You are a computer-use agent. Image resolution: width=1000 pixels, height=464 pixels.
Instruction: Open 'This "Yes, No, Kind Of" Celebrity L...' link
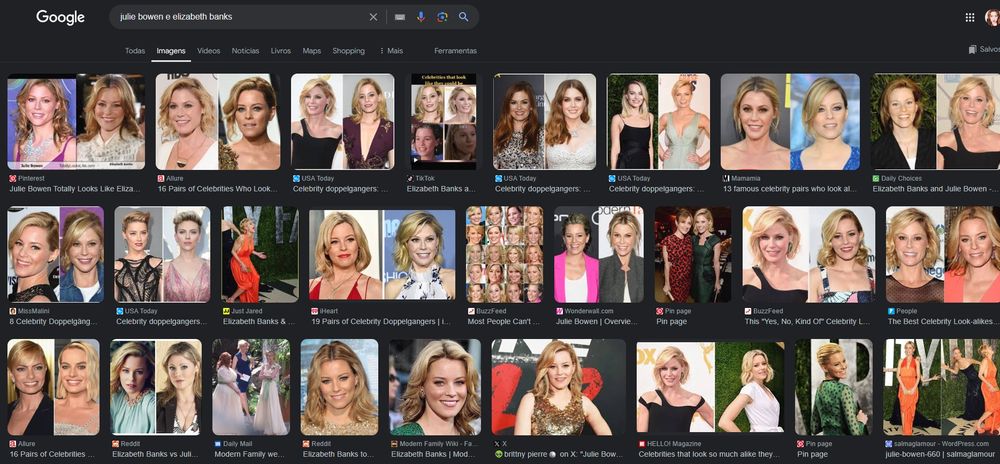(x=807, y=322)
